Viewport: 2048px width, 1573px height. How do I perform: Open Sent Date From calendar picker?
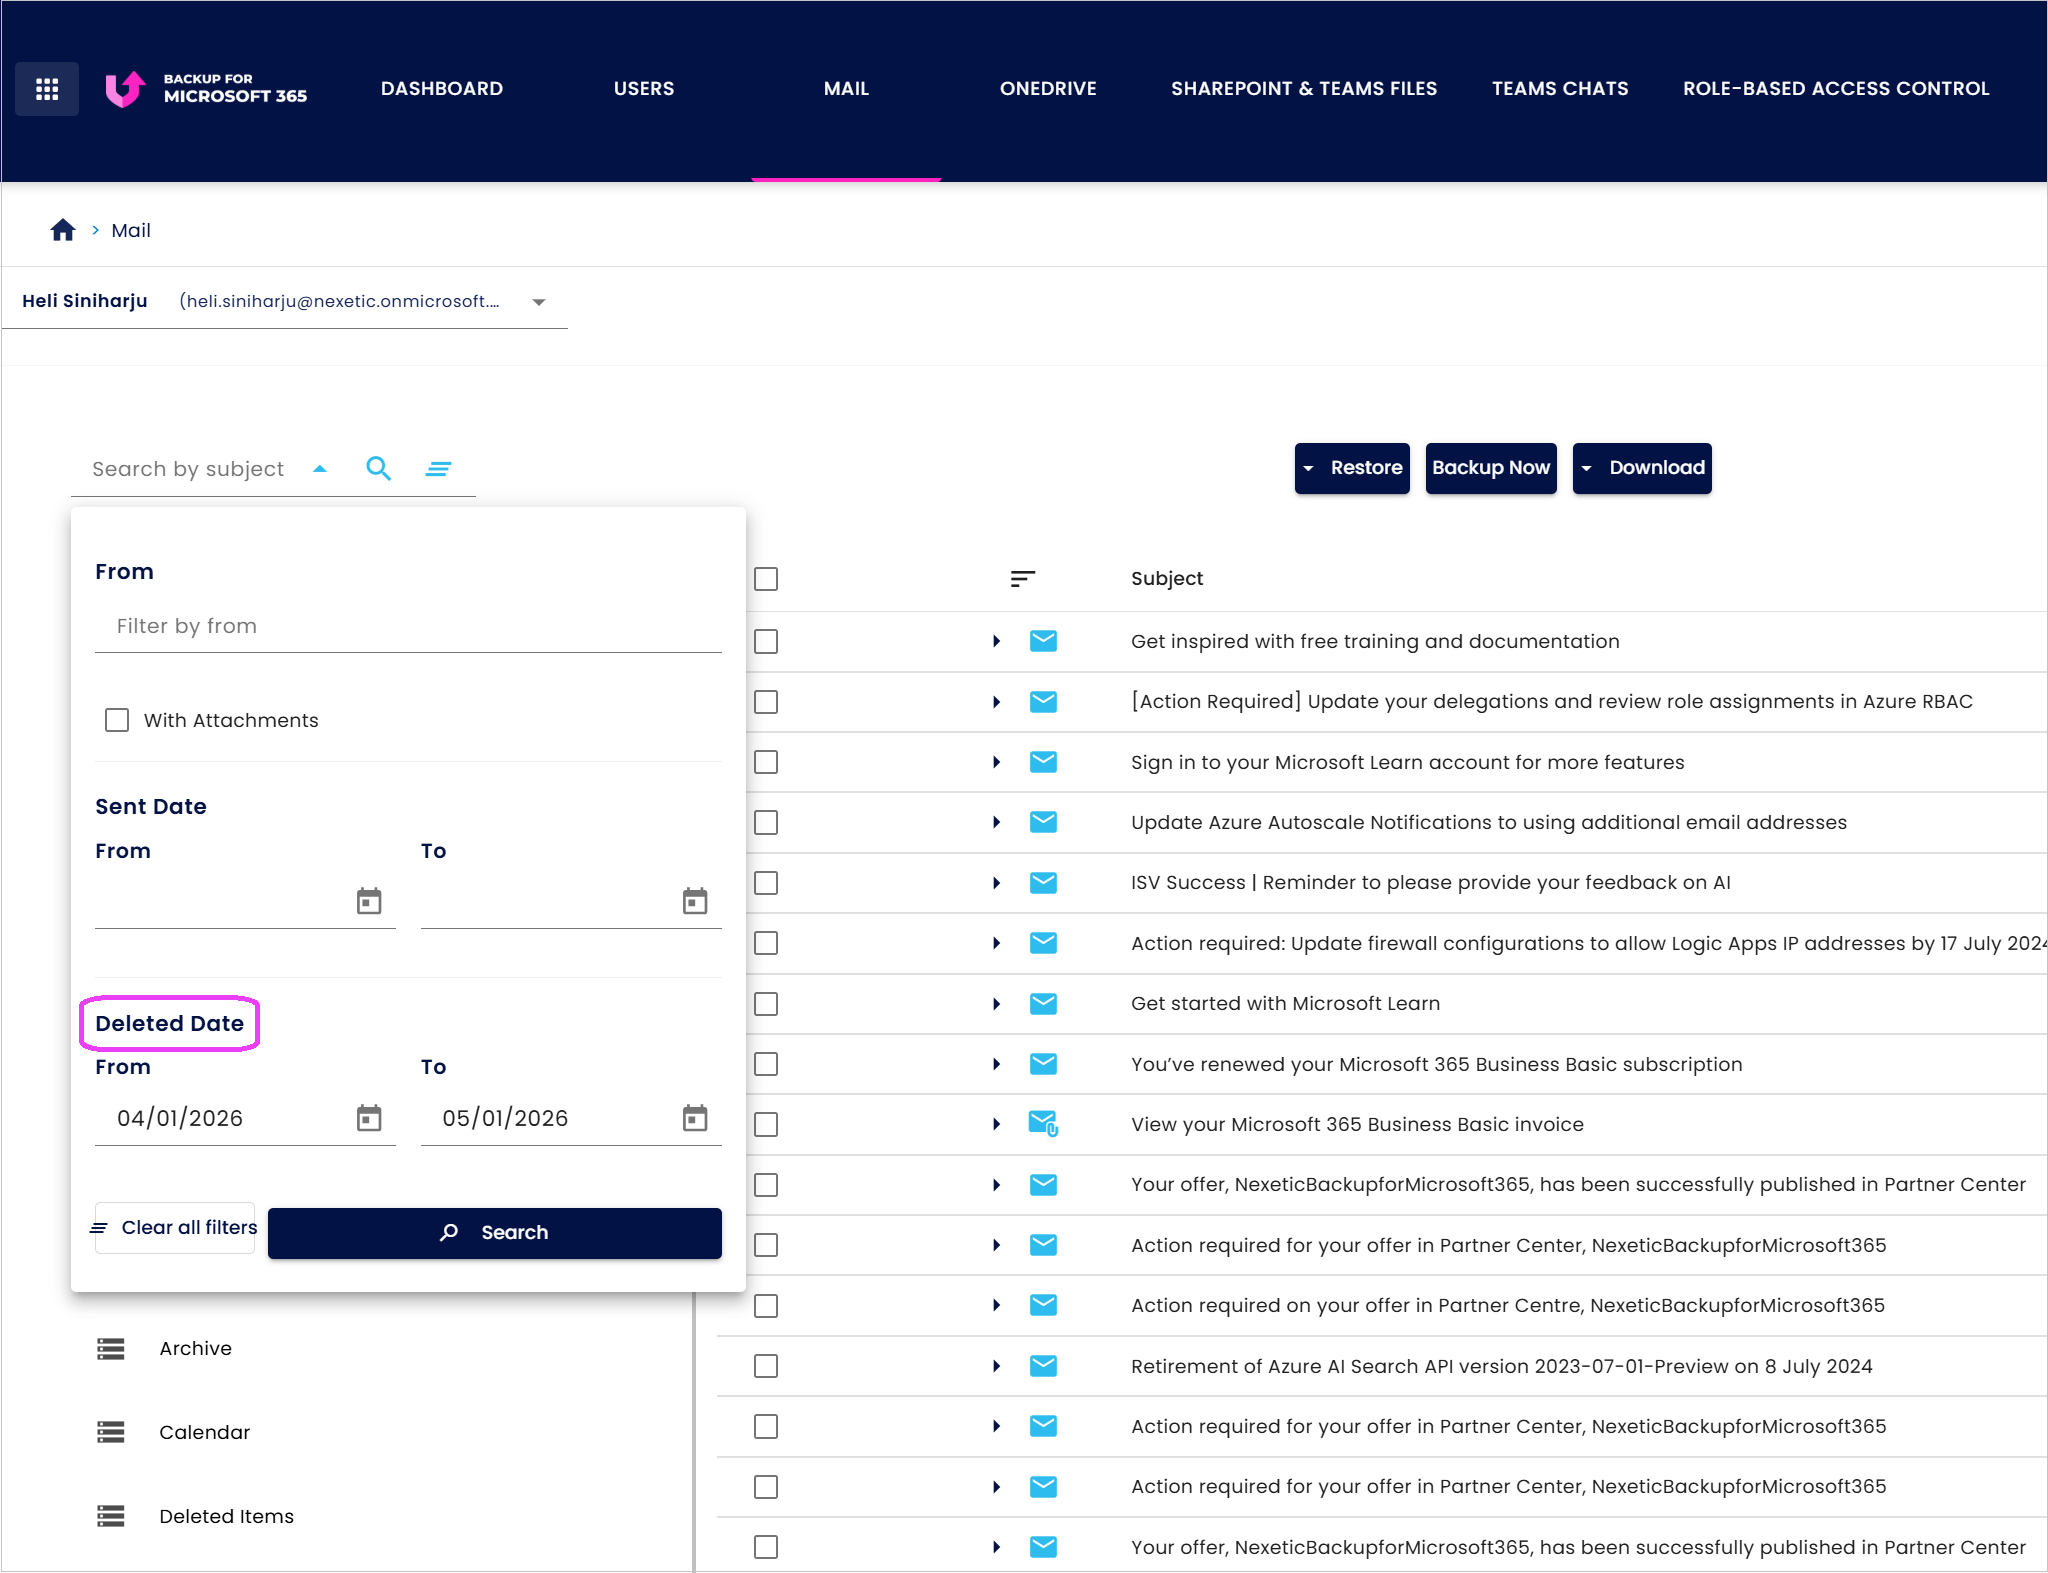click(x=369, y=901)
